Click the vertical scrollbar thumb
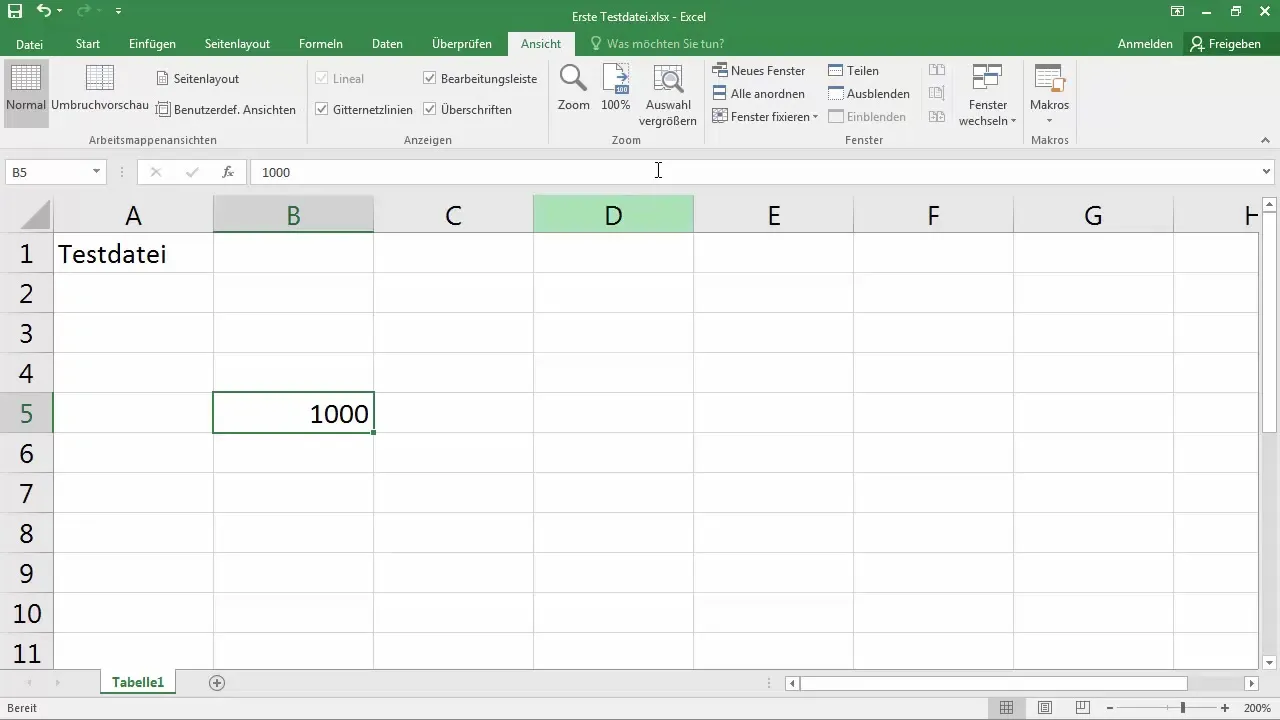The height and width of the screenshot is (720, 1280). tap(1270, 323)
